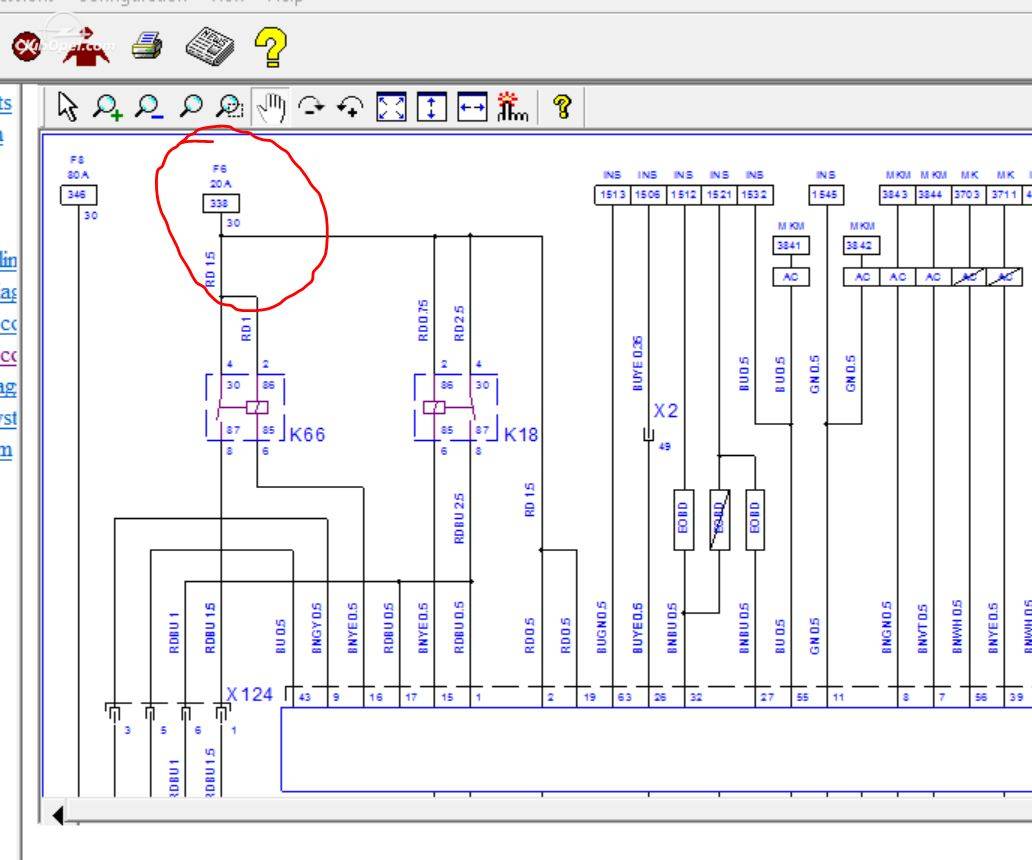Click reference box 3843
The height and width of the screenshot is (860, 1032).
tap(897, 195)
